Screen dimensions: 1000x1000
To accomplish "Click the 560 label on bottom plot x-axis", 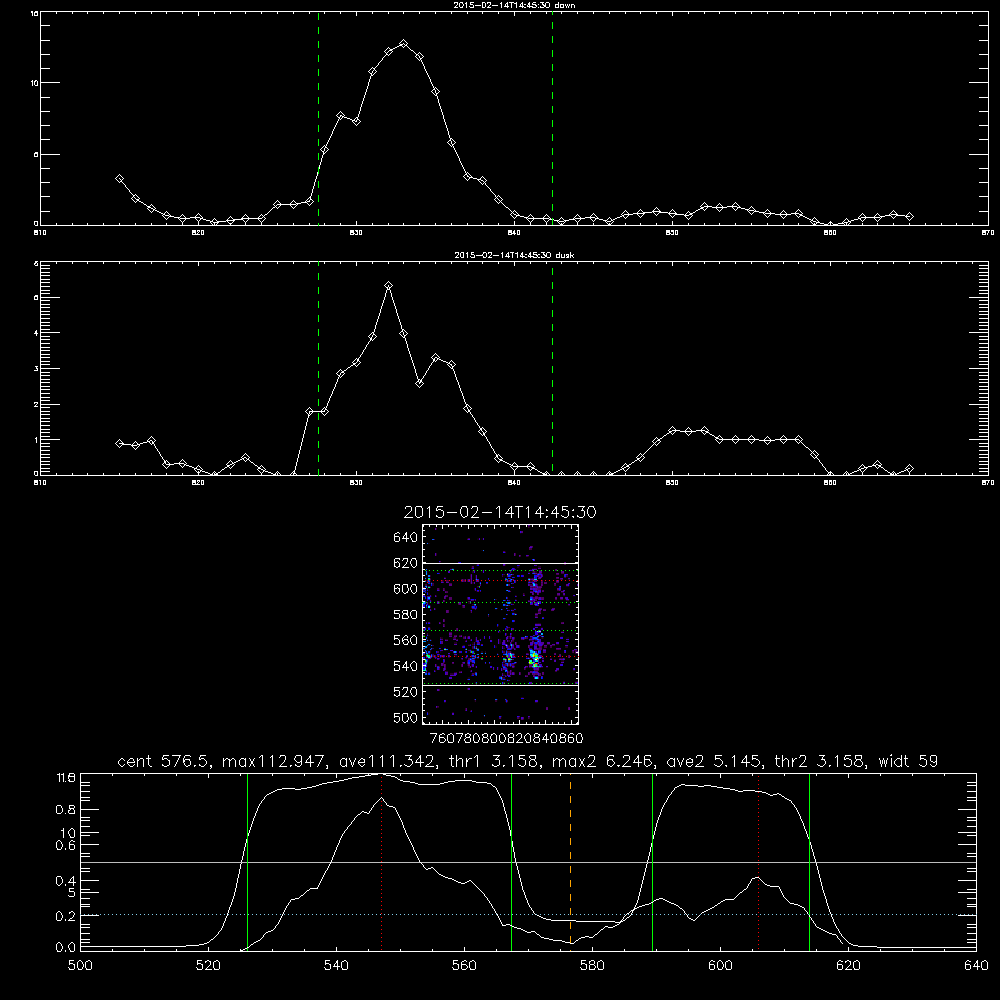I will (464, 966).
